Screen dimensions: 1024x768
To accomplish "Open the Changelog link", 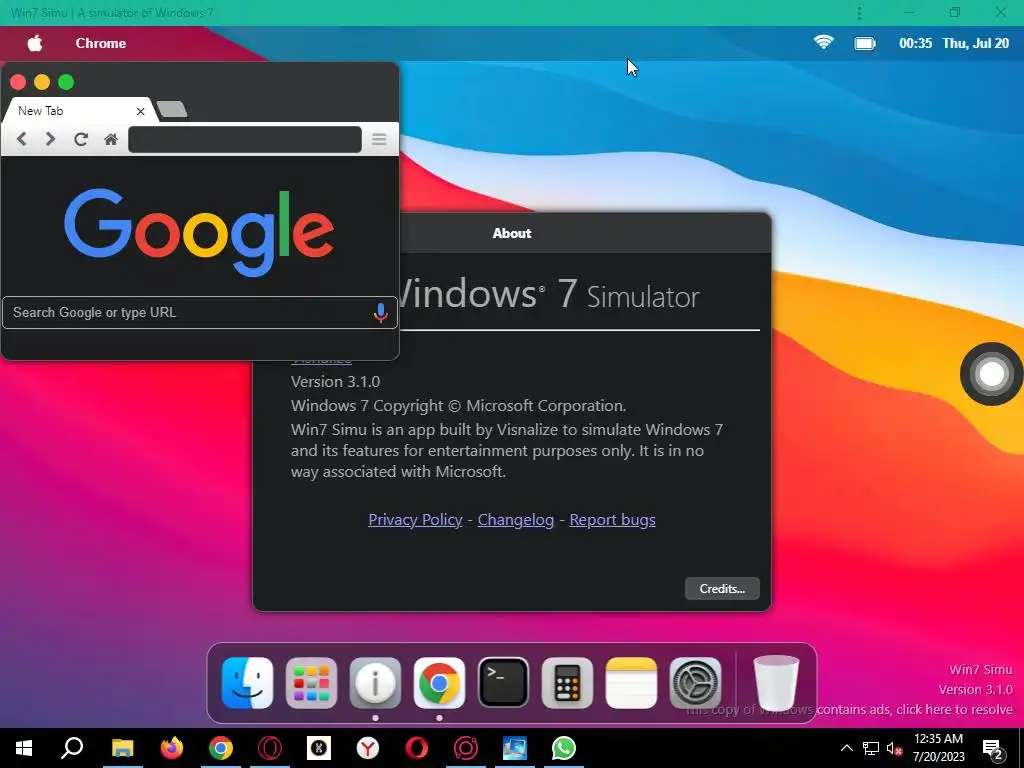I will click(x=516, y=520).
